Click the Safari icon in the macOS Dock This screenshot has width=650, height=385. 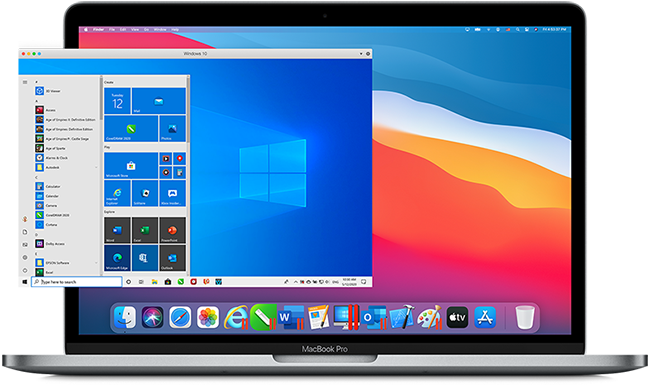[180, 317]
